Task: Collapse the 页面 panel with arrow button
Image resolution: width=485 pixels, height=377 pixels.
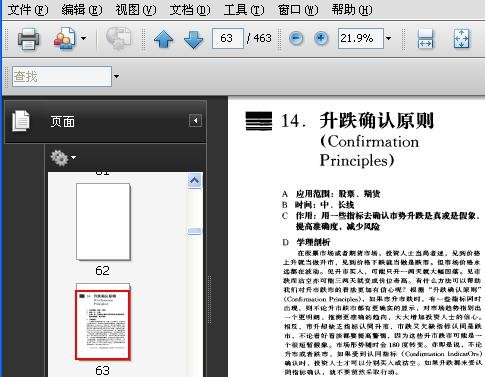Action: tap(195, 120)
